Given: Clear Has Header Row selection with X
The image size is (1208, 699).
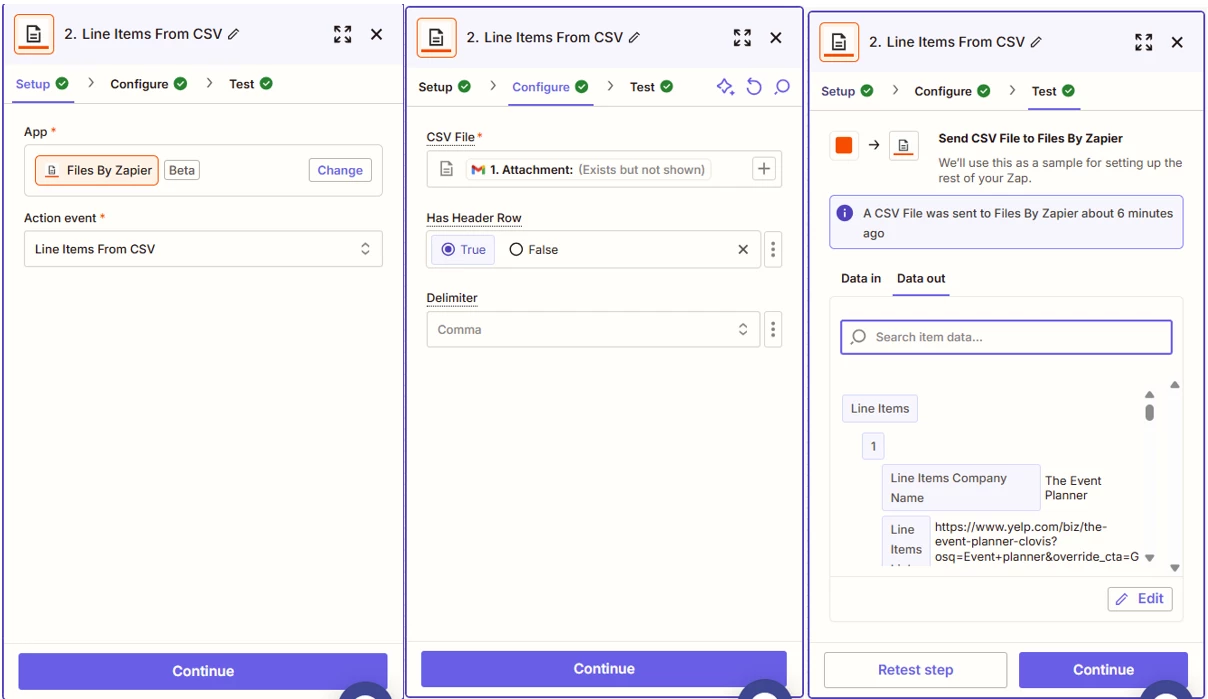Looking at the screenshot, I should (743, 250).
